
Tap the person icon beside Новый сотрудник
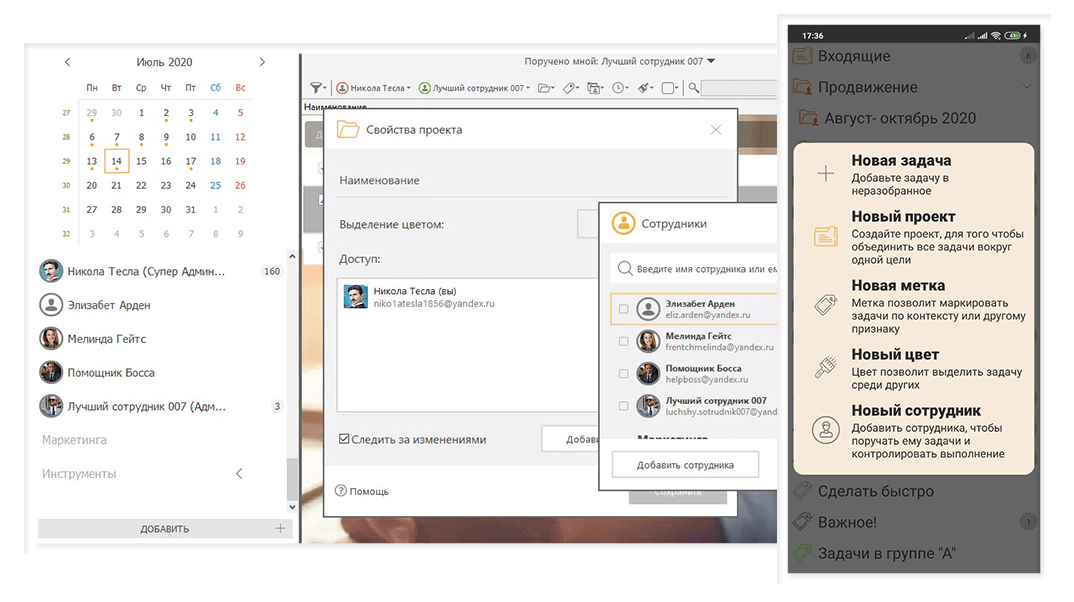click(x=826, y=430)
